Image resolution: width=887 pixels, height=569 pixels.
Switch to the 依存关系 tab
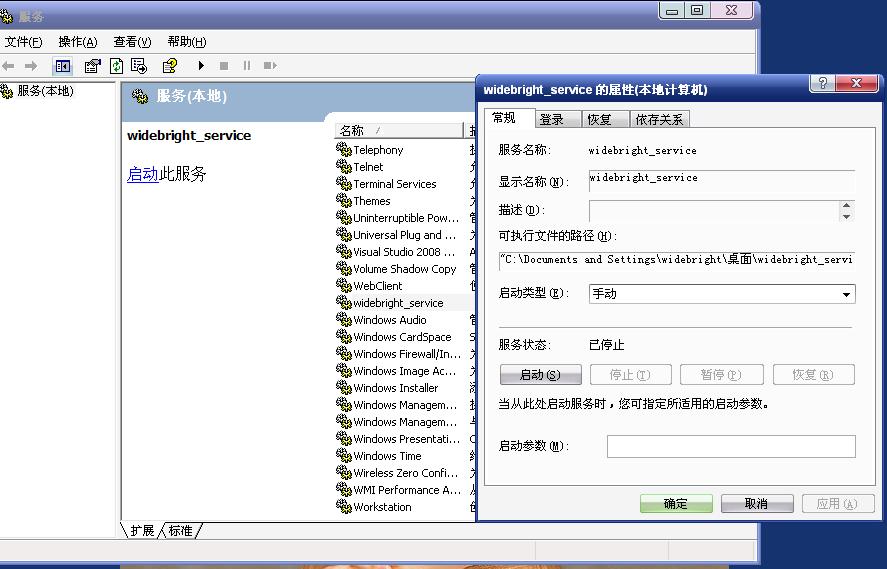[659, 119]
